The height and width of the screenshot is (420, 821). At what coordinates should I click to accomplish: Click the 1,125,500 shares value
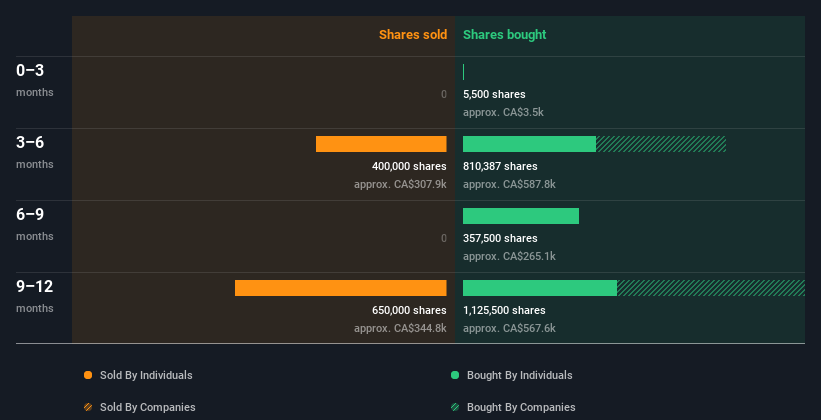click(504, 310)
